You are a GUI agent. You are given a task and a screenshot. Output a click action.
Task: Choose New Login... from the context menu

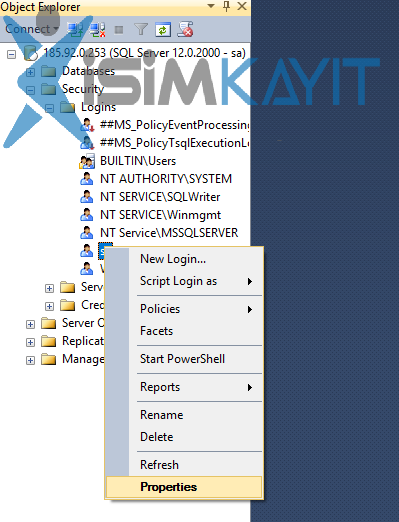coord(184,259)
